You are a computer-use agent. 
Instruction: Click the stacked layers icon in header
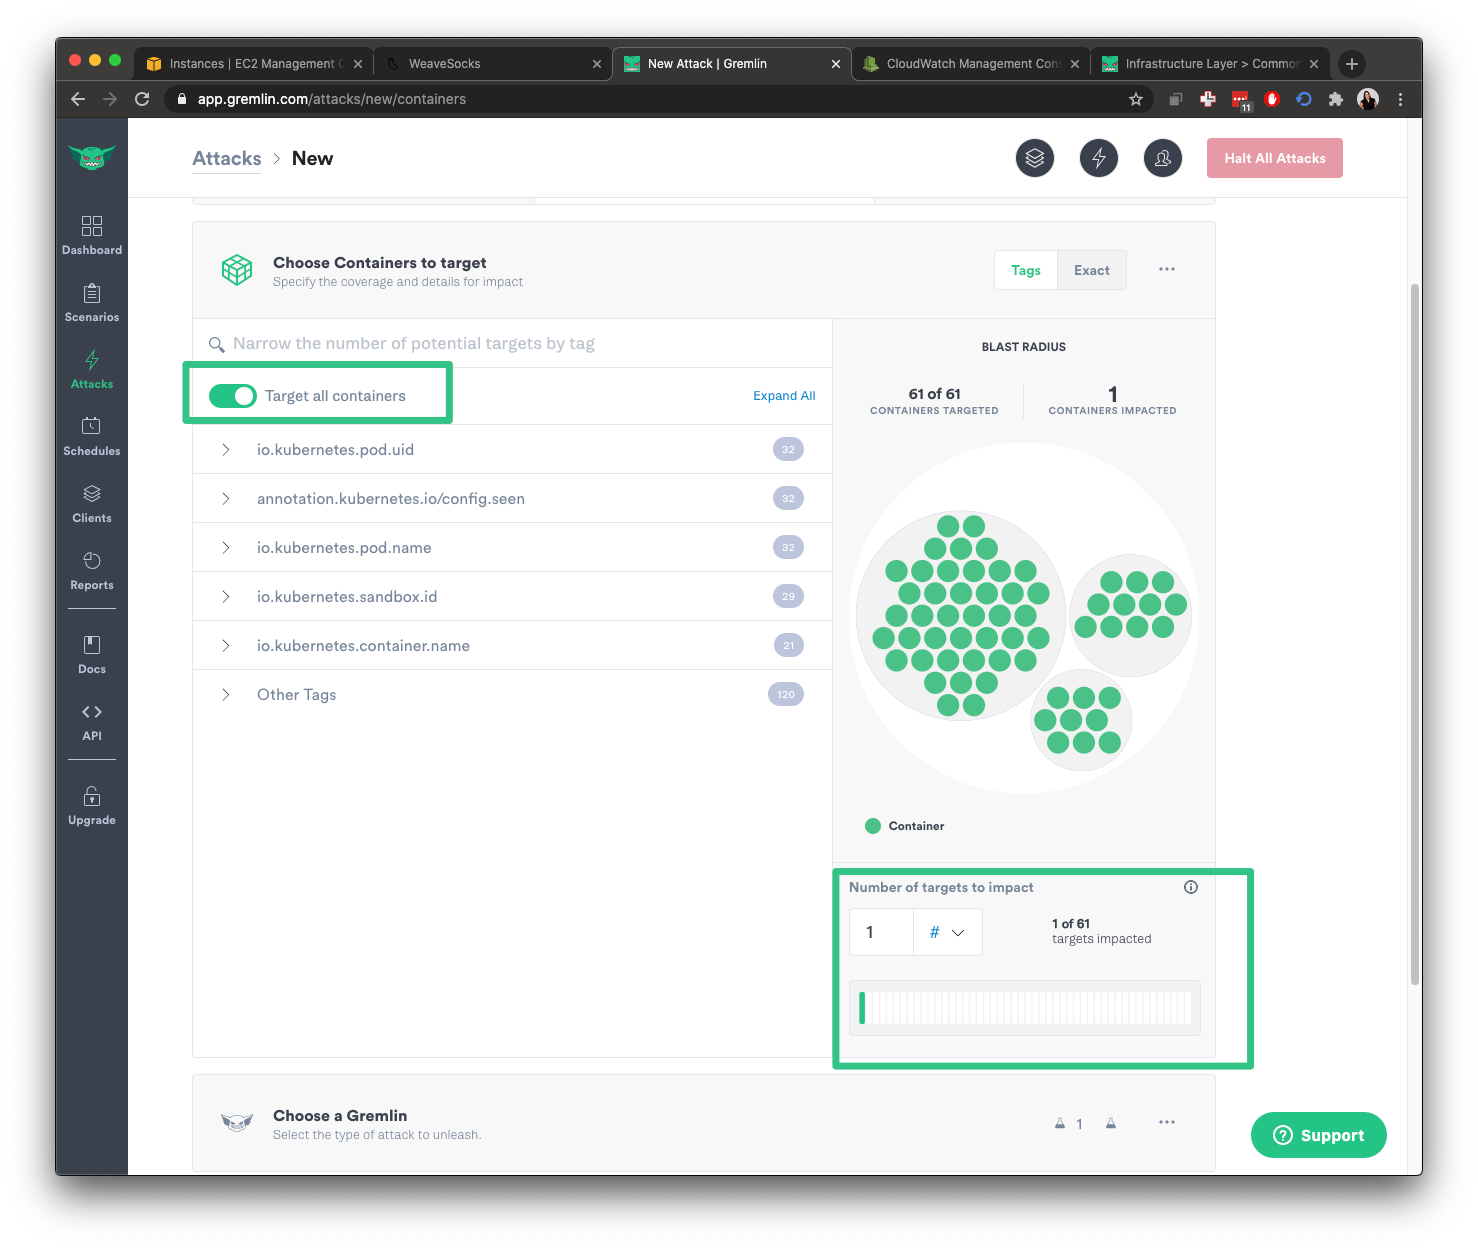pos(1035,158)
